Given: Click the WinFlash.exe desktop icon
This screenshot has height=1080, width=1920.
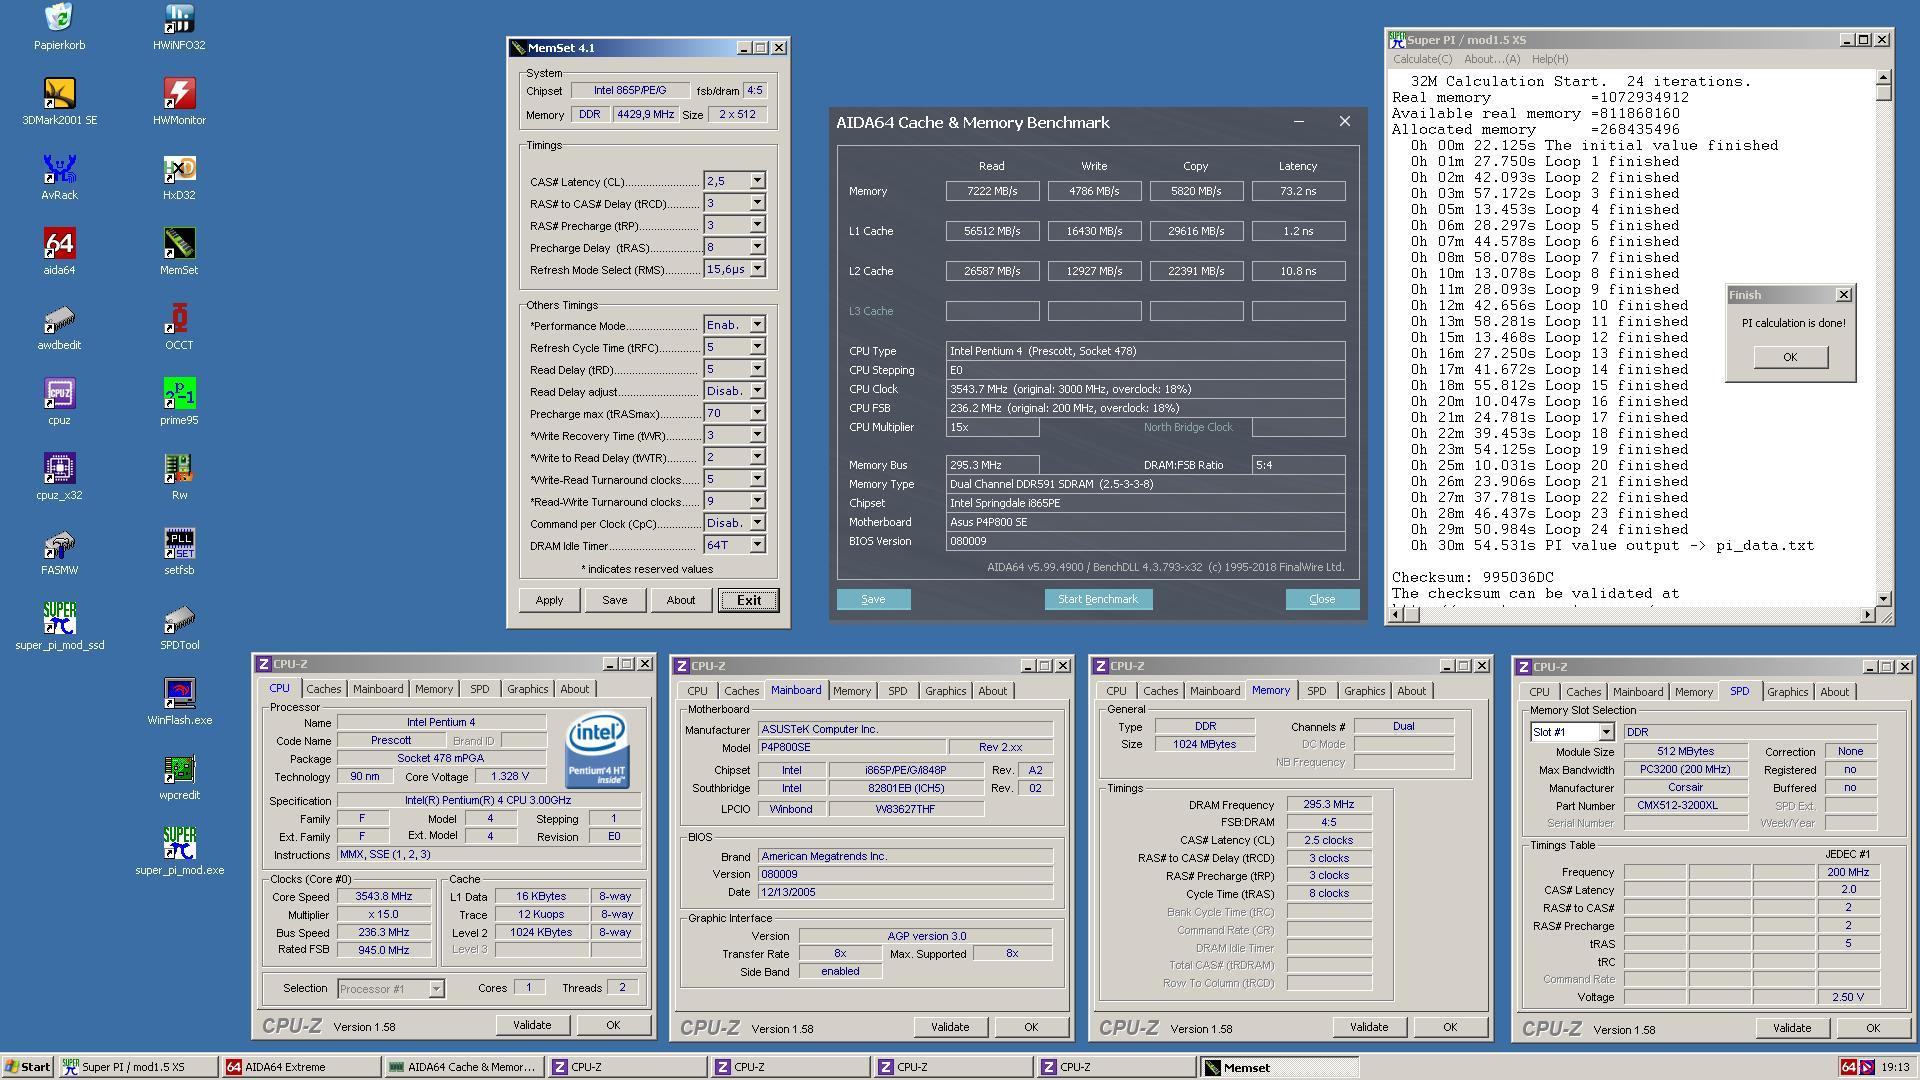Looking at the screenshot, I should click(179, 702).
